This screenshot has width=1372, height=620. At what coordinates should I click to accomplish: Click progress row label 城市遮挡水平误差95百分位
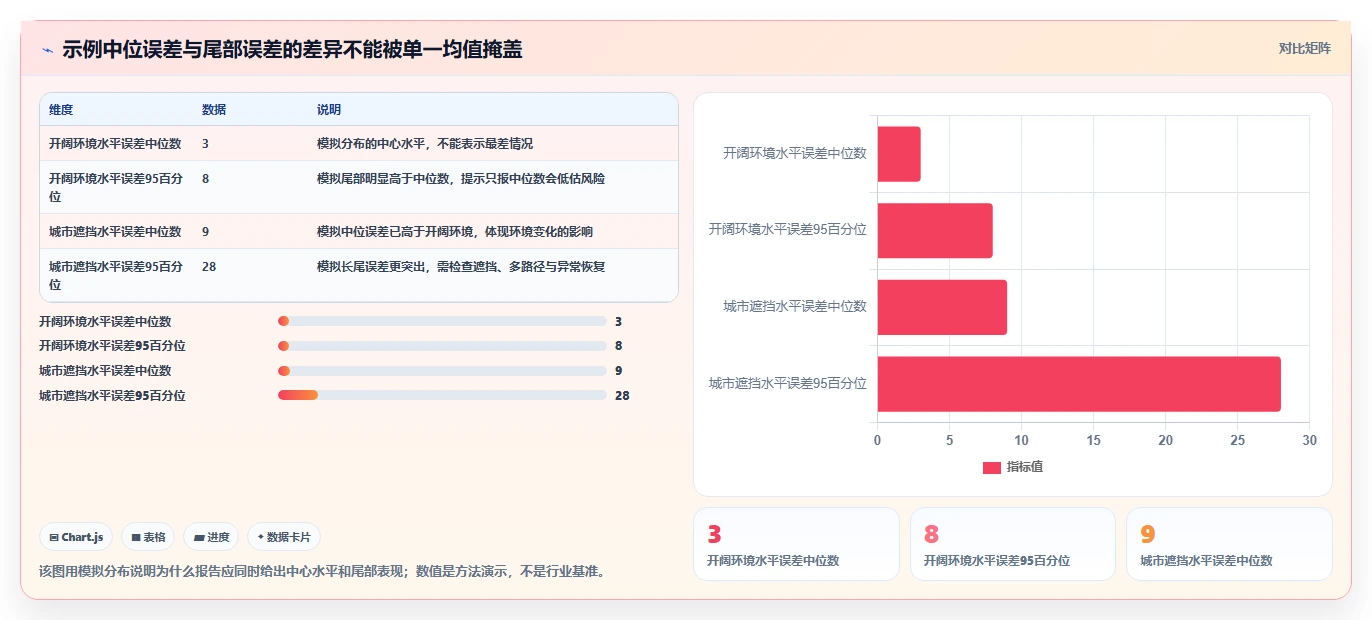[112, 396]
